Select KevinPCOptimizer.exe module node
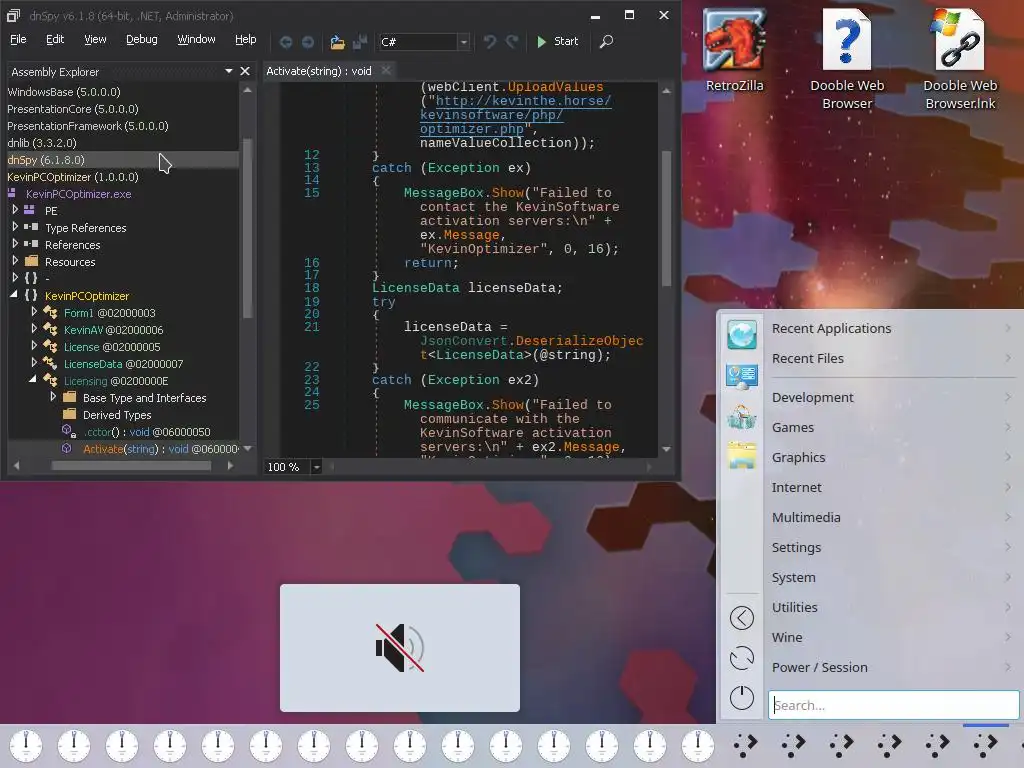The width and height of the screenshot is (1024, 768). pyautogui.click(x=78, y=194)
